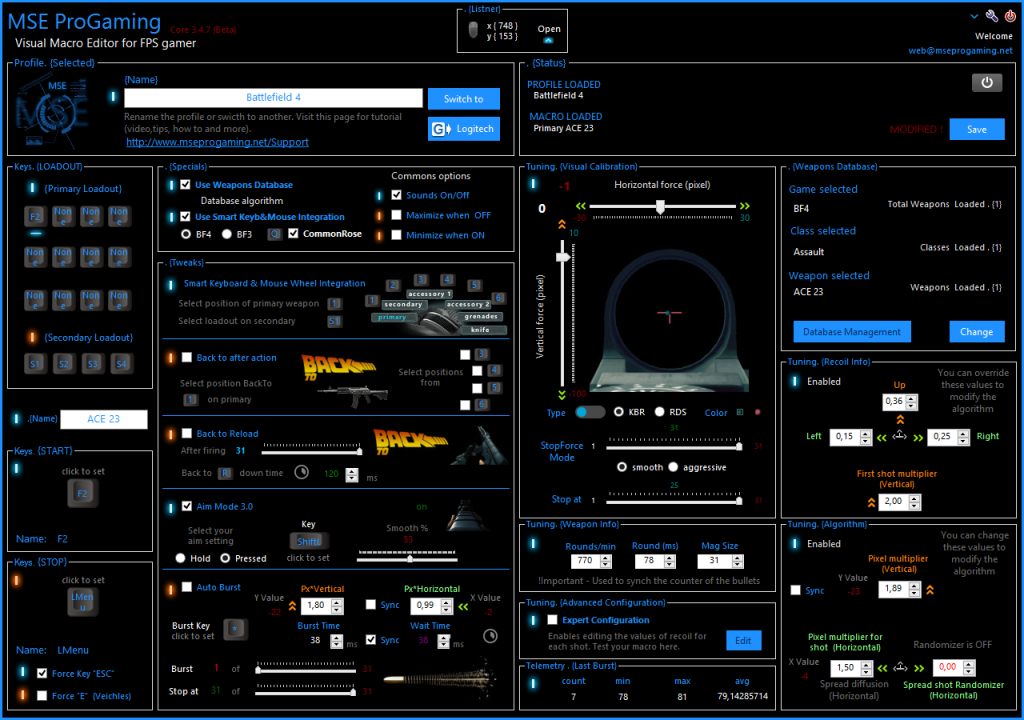1024x720 pixels.
Task: Click the Change weapon button
Action: point(976,332)
